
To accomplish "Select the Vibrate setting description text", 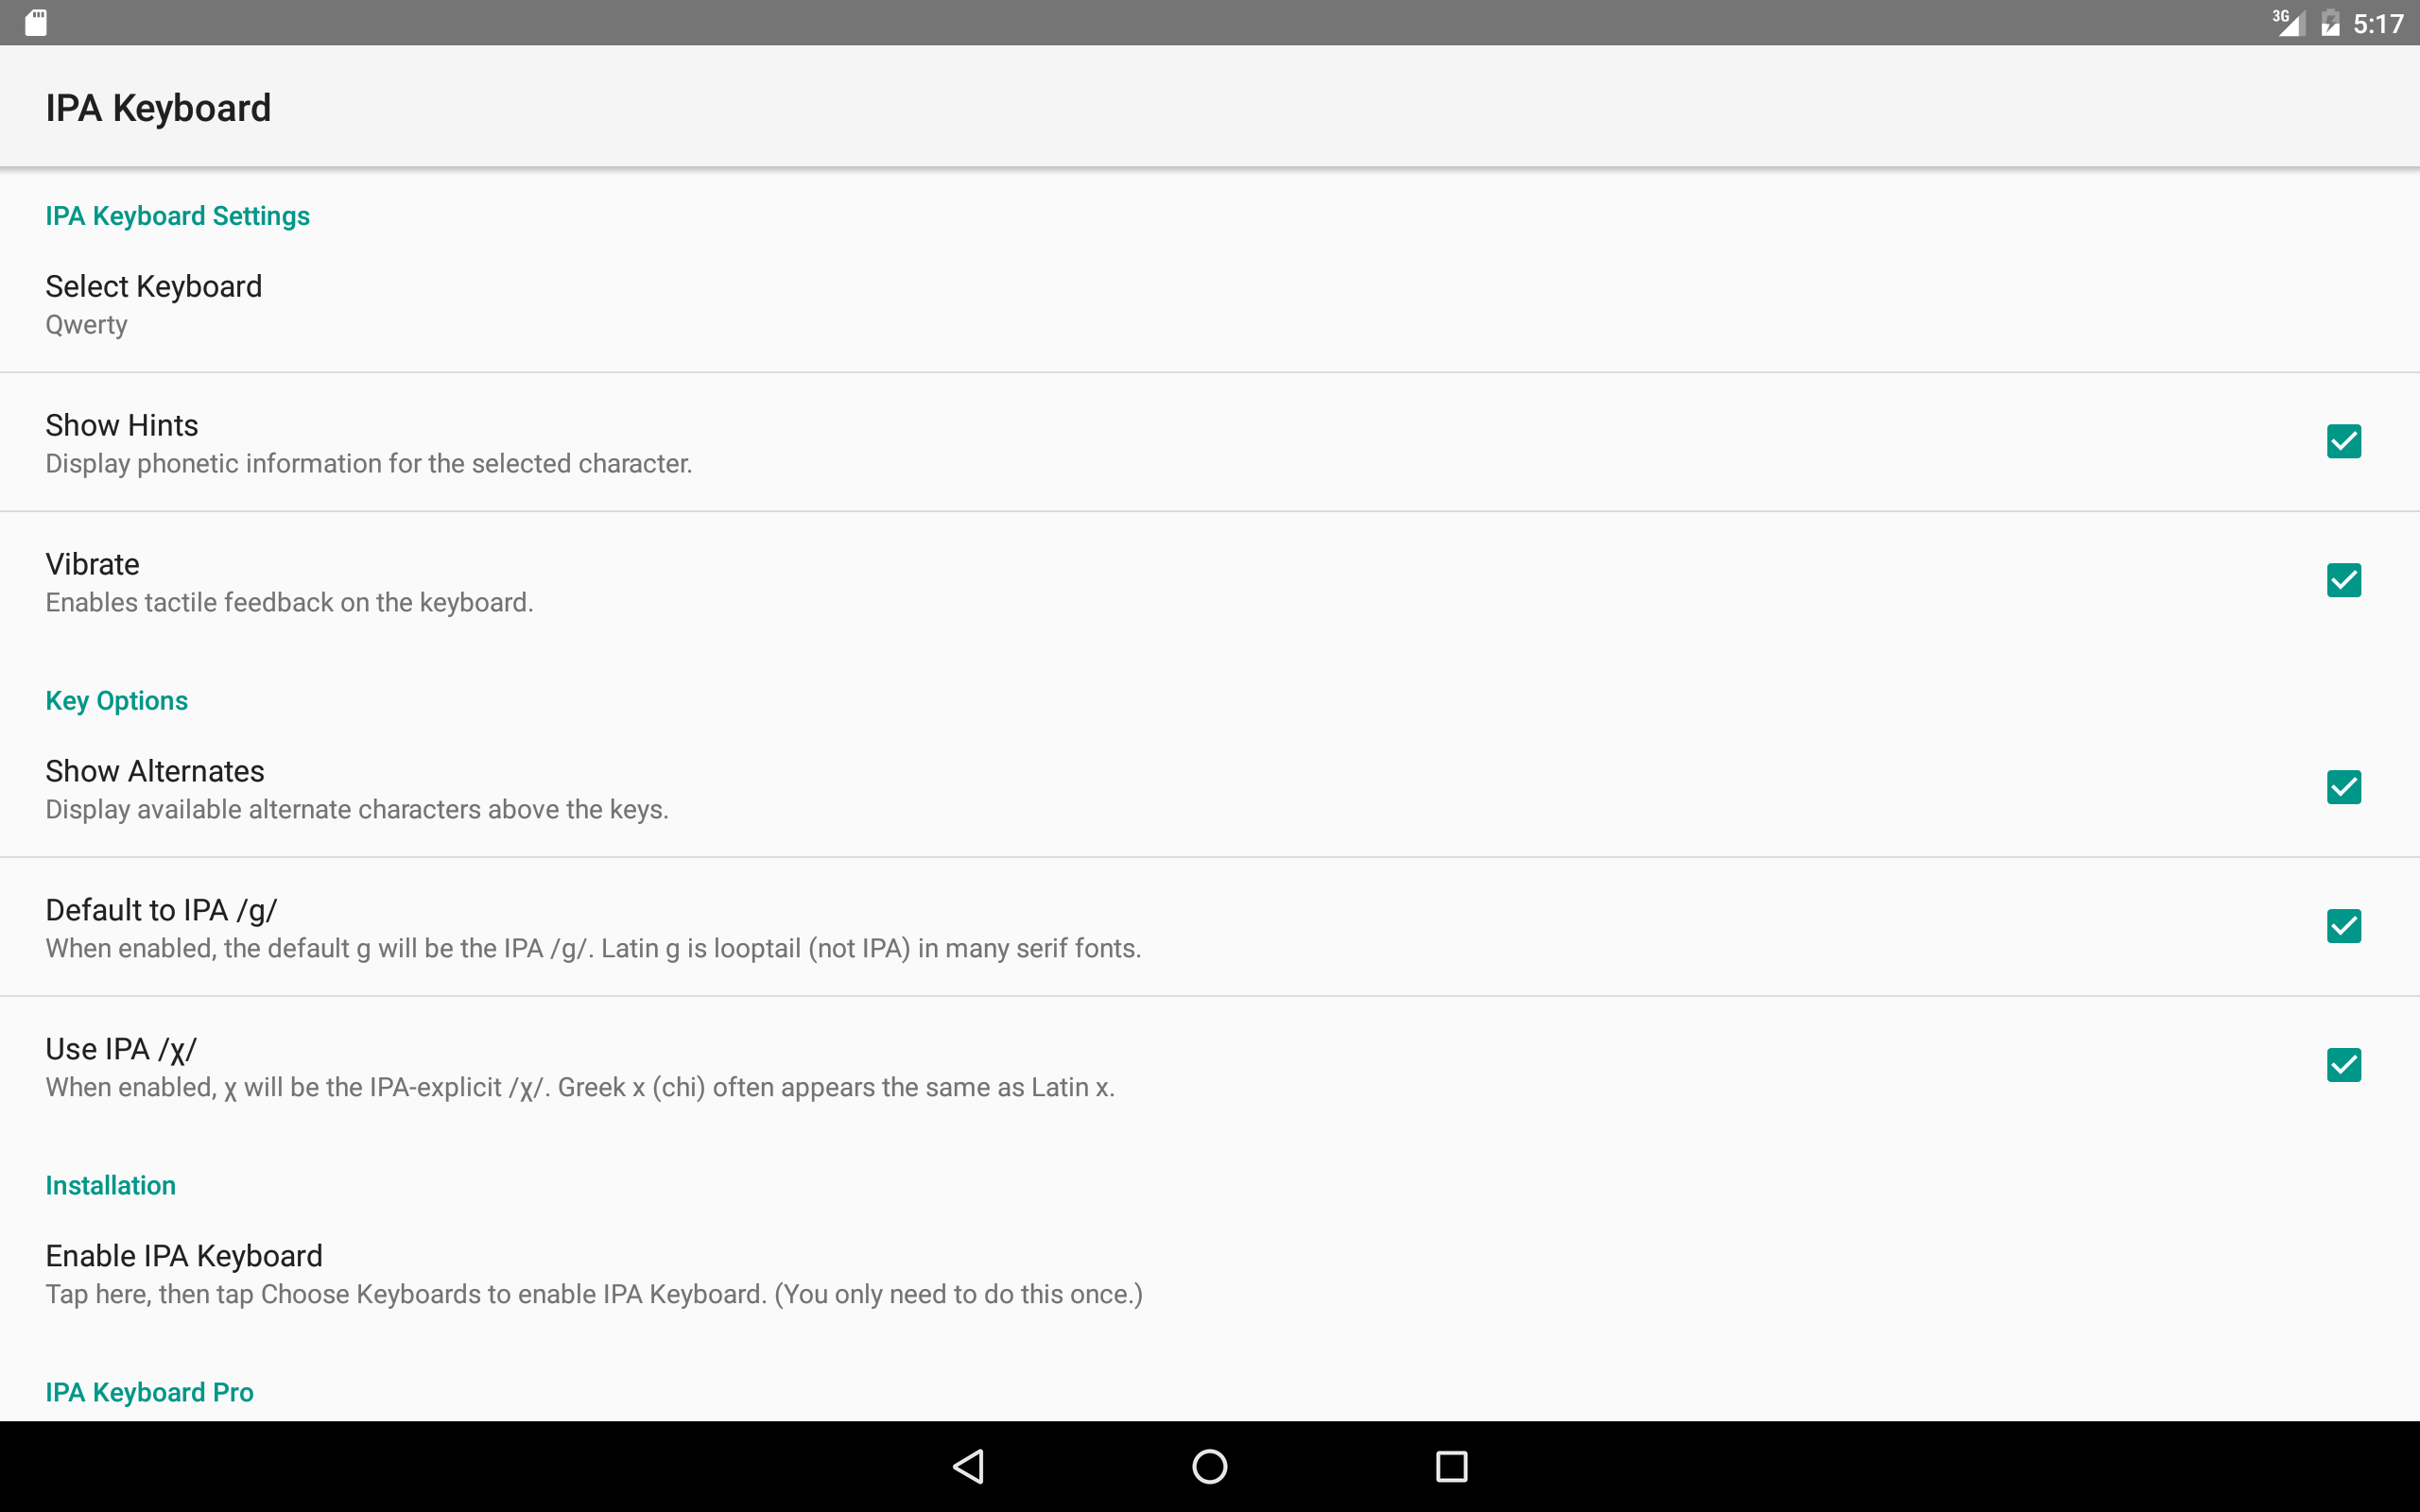I will tap(289, 602).
